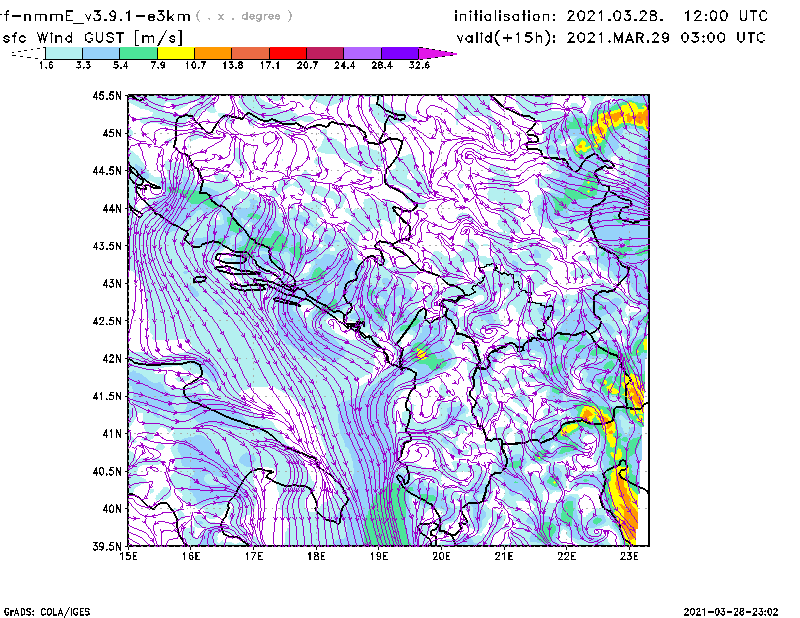Click the small yellow gust spot near 42N
800x618 pixels.
[x=422, y=353]
